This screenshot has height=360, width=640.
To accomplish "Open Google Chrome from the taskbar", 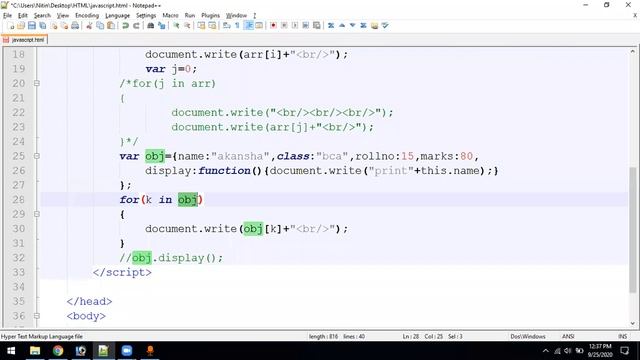I will tap(58, 351).
